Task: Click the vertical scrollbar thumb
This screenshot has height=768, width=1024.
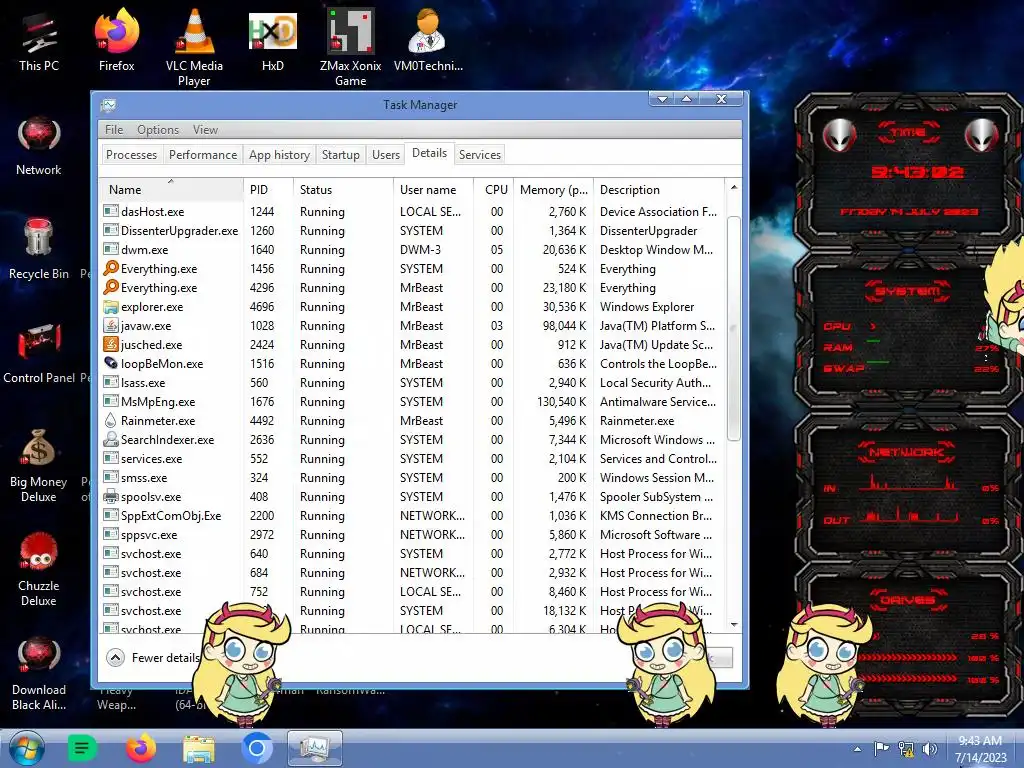Action: pos(733,328)
